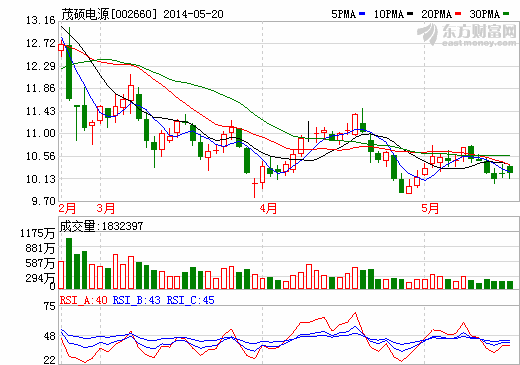Image resolution: width=520 pixels, height=365 pixels.
Task: Click the 9.70 price axis label
Action: click(x=43, y=201)
